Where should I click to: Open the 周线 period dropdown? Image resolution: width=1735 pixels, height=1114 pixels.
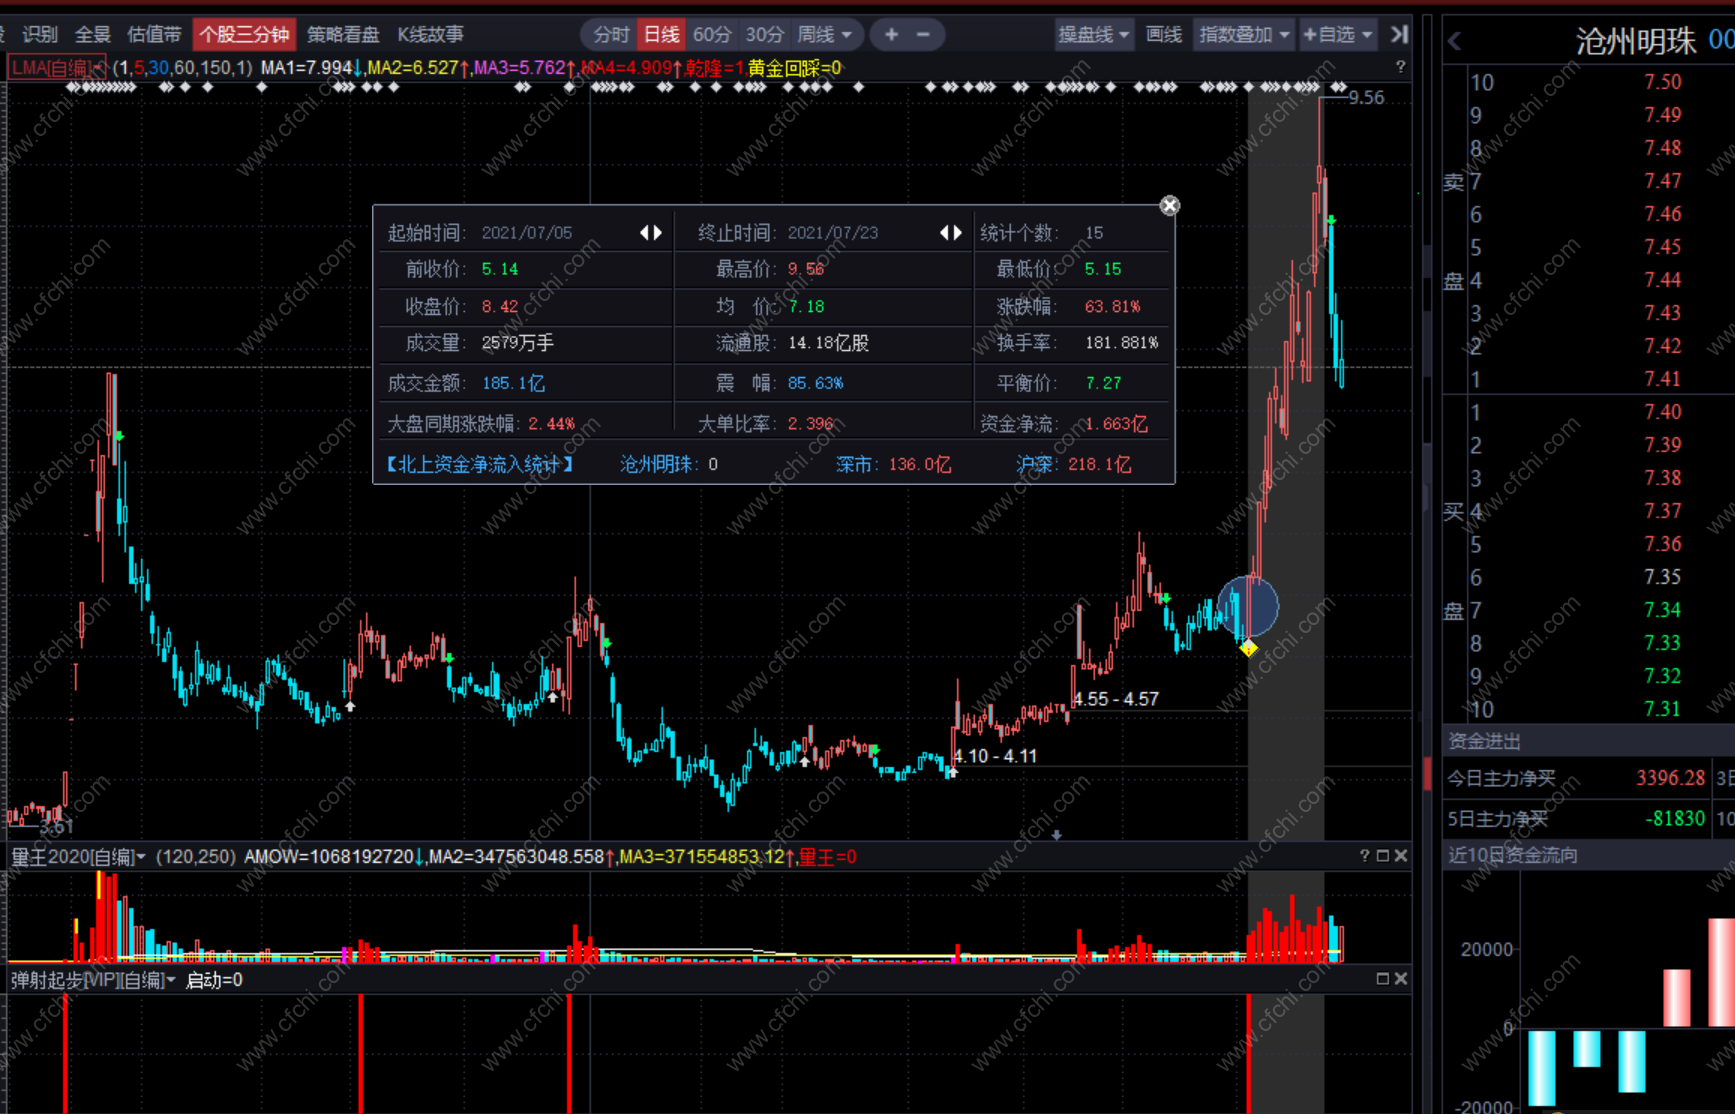click(x=825, y=34)
